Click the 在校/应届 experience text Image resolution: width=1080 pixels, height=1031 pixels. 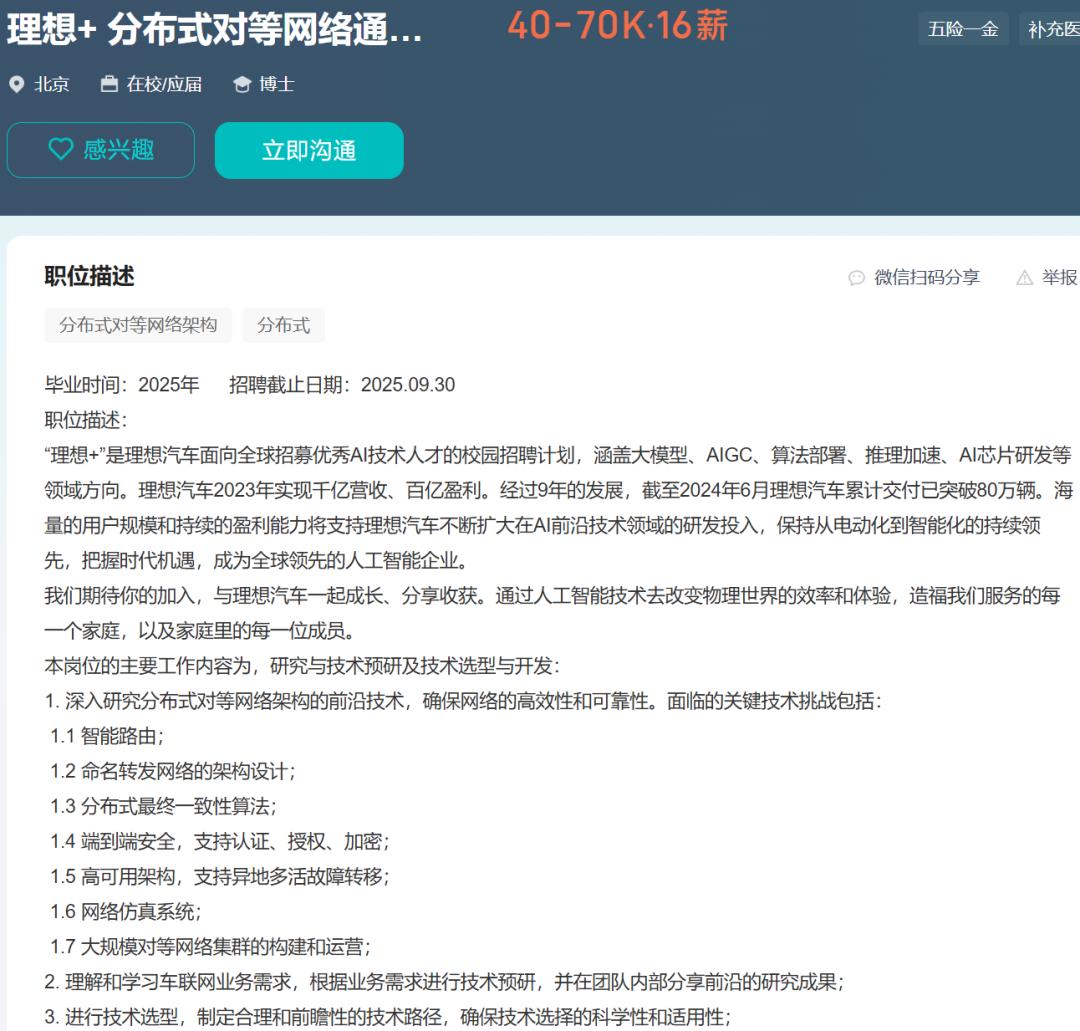[x=164, y=84]
